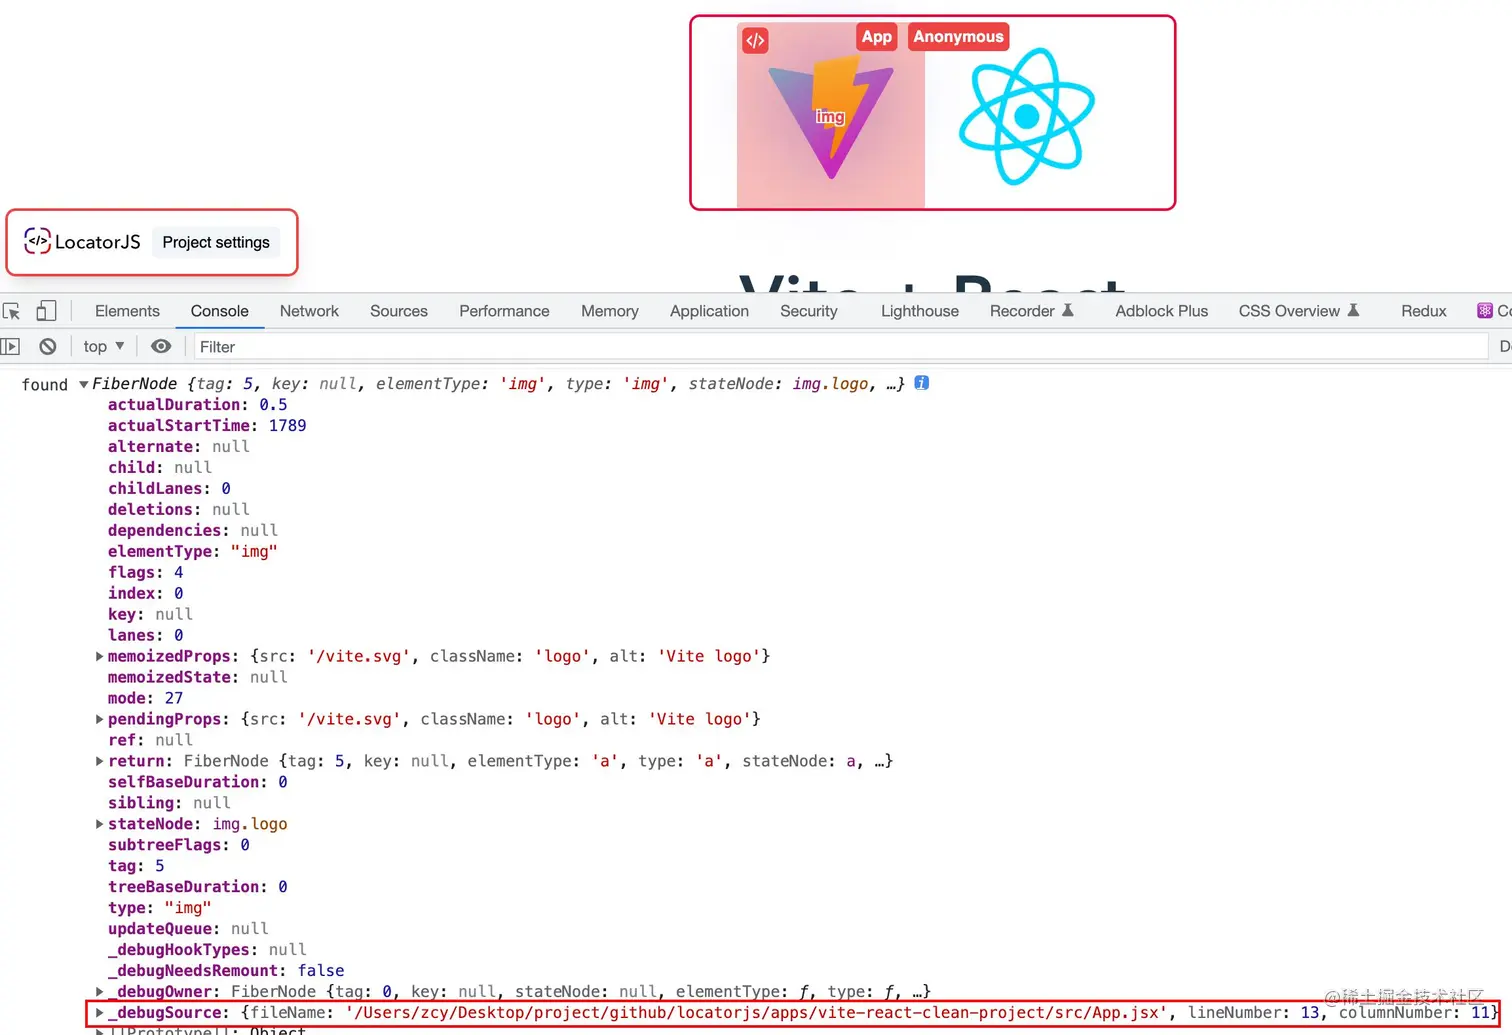Click the Recorder flask icon
1512x1035 pixels.
coord(1068,310)
